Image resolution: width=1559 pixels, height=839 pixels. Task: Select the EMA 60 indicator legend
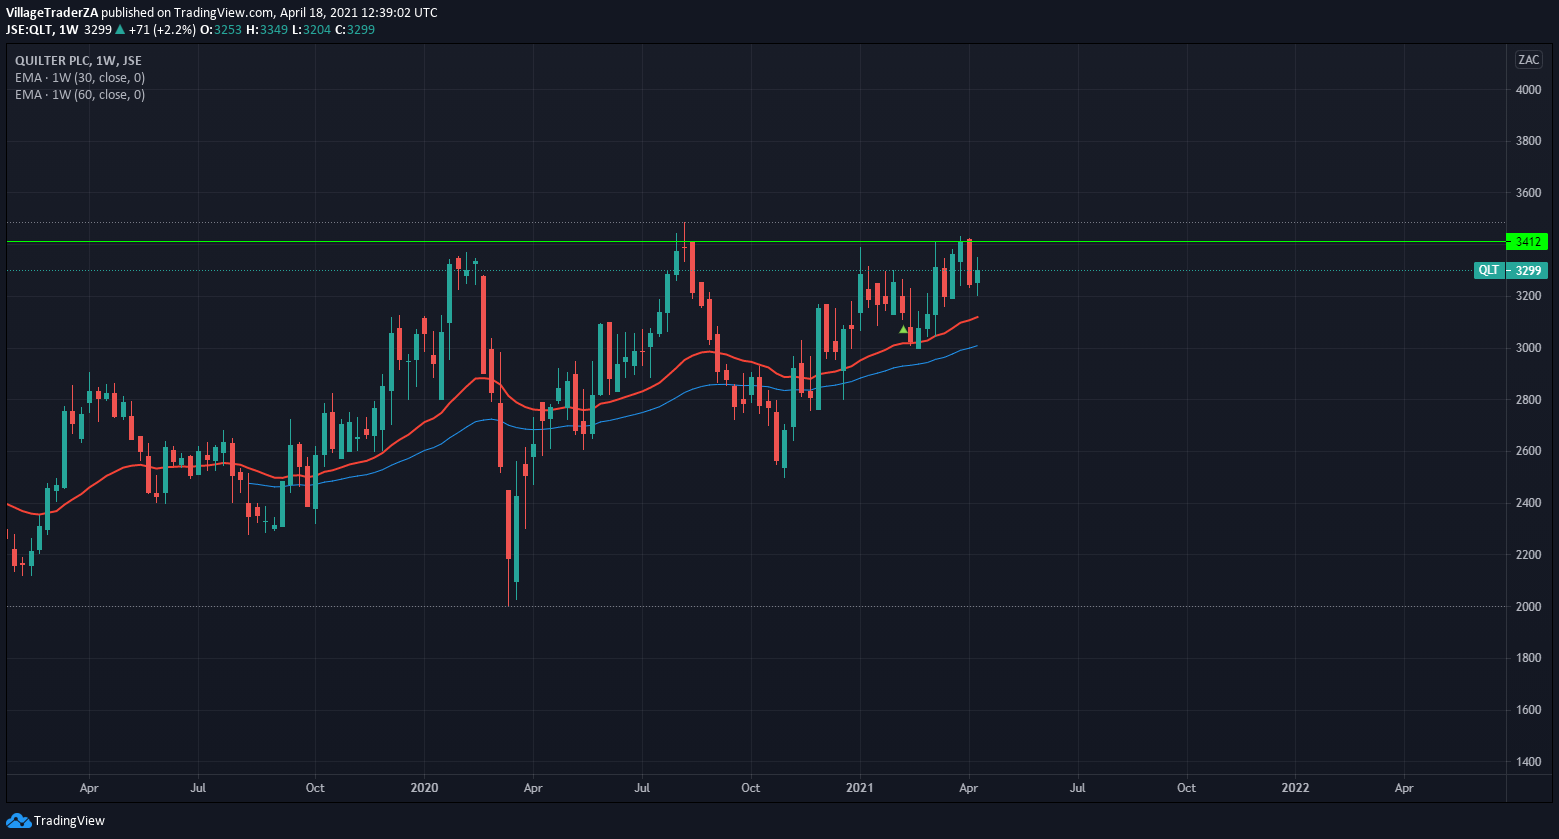80,95
